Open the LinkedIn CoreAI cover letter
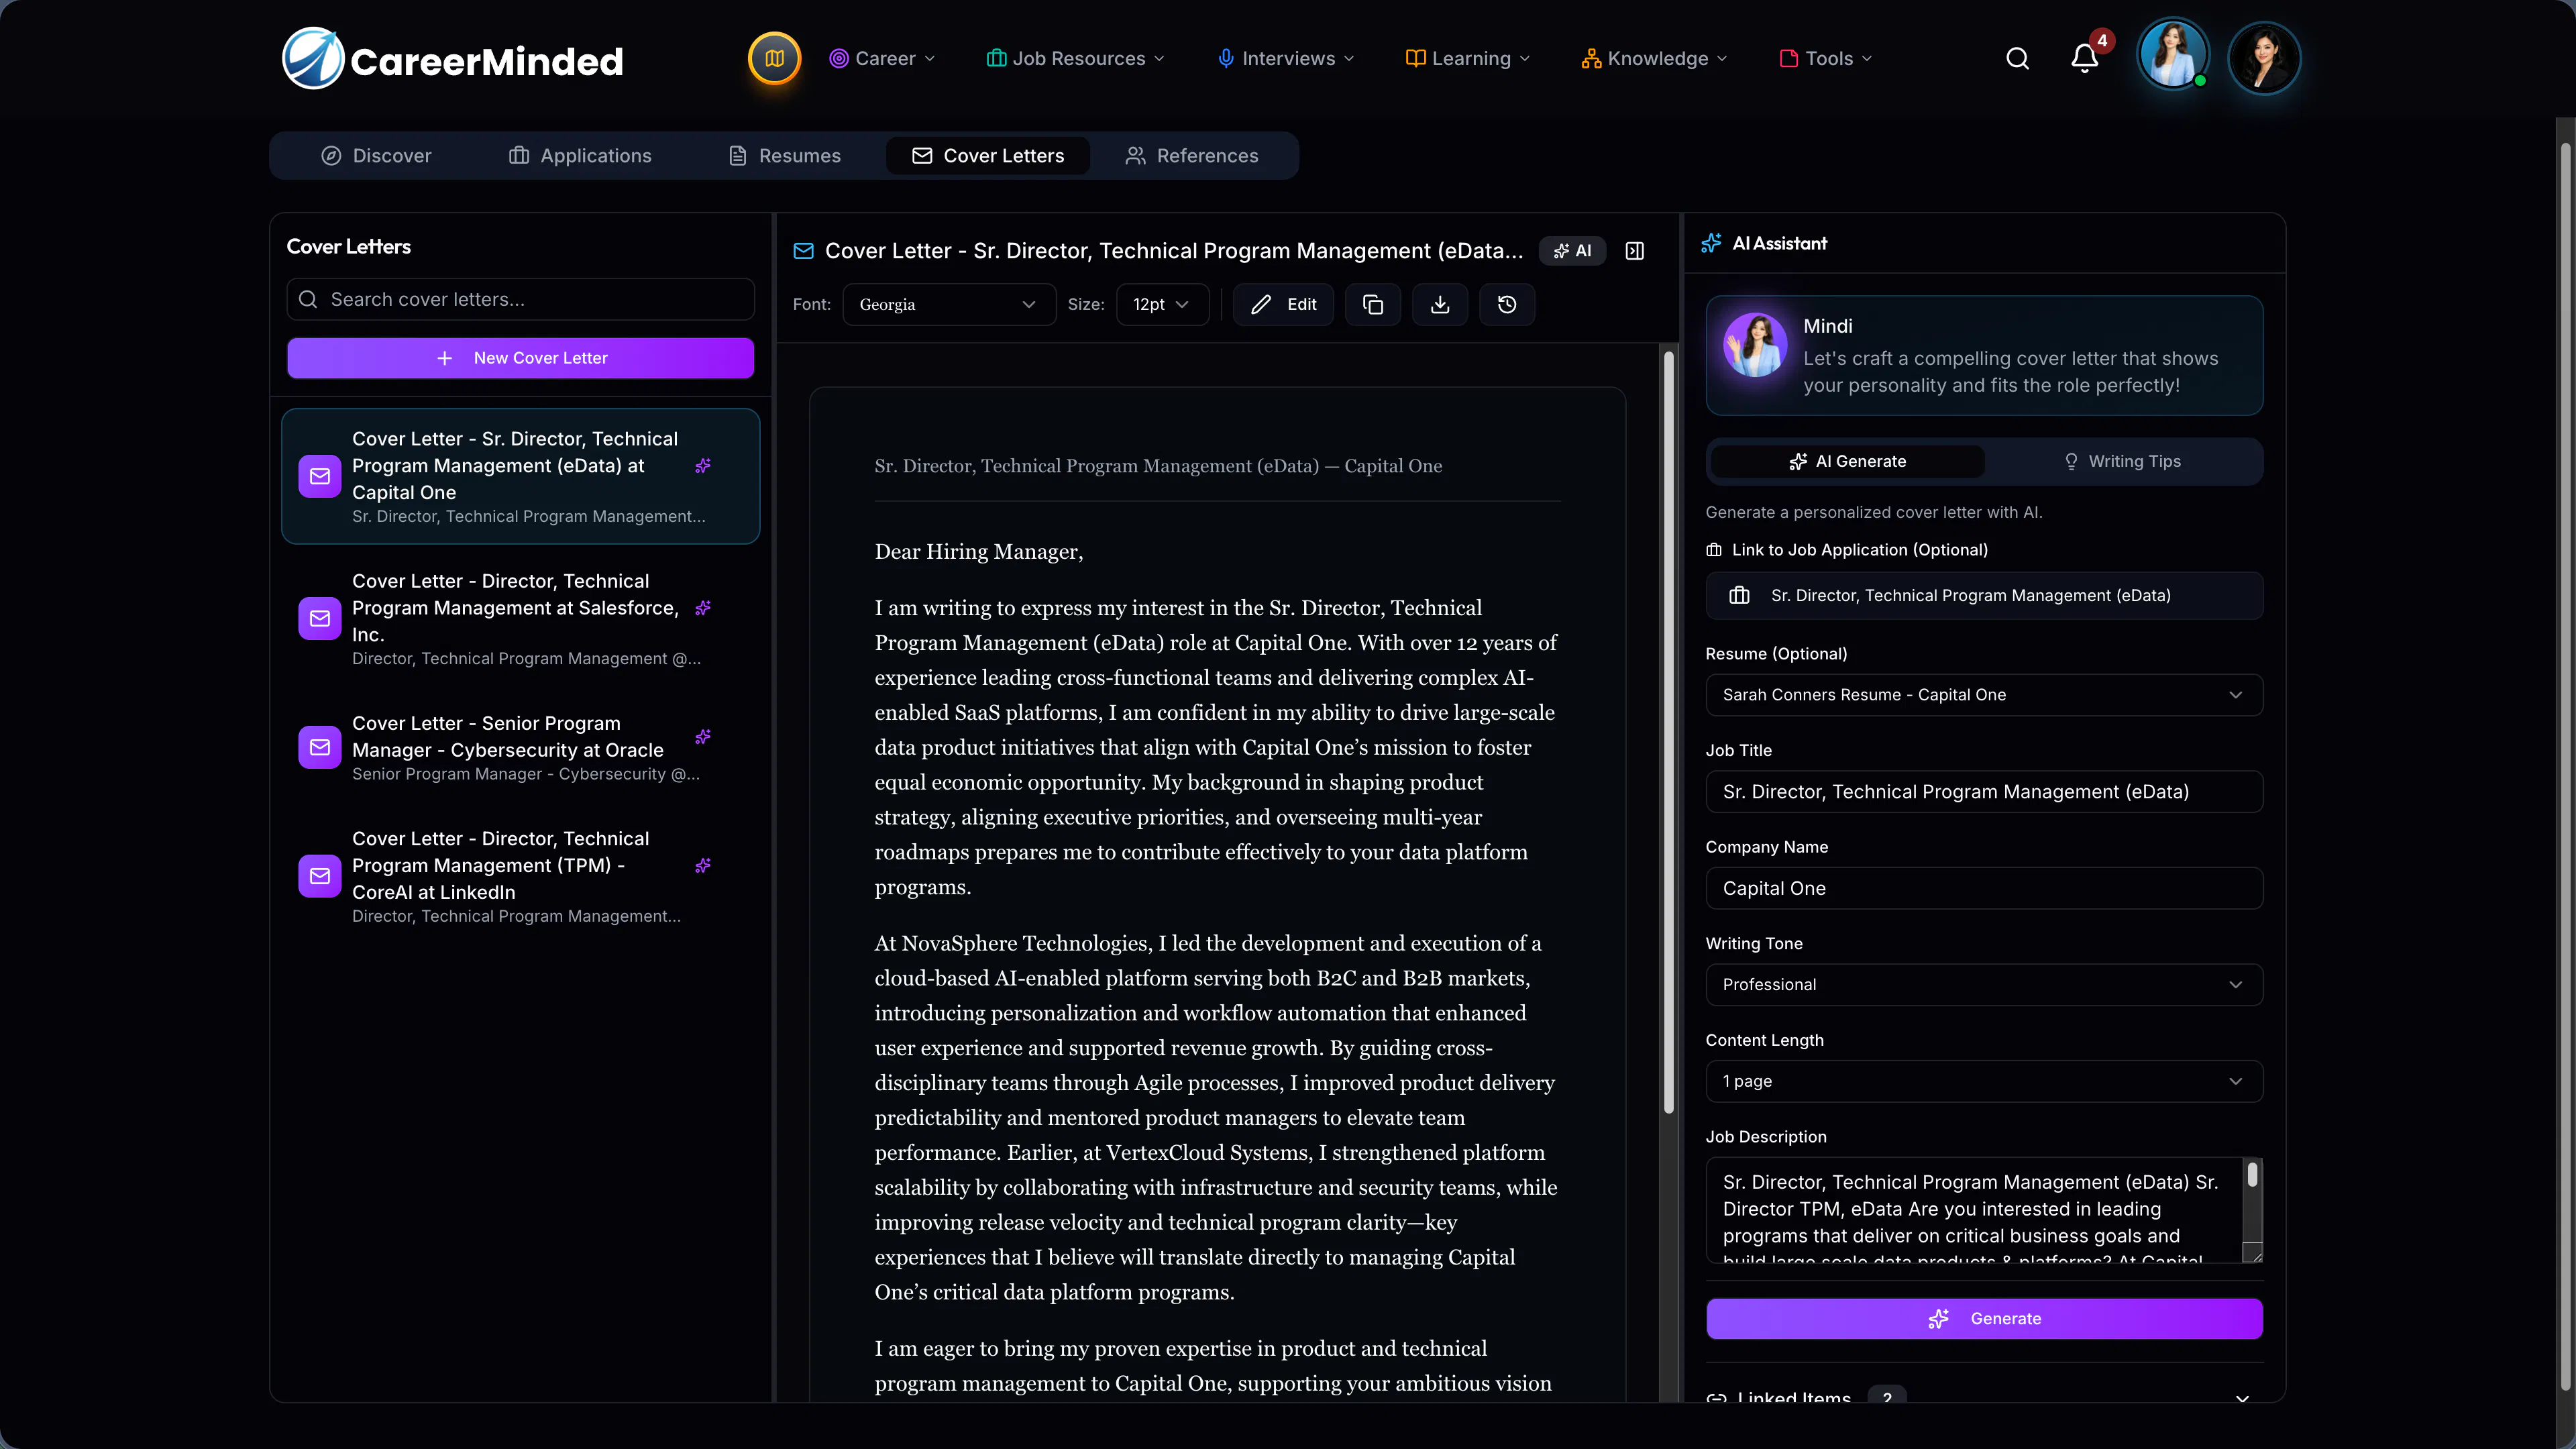The image size is (2576, 1449). point(520,876)
